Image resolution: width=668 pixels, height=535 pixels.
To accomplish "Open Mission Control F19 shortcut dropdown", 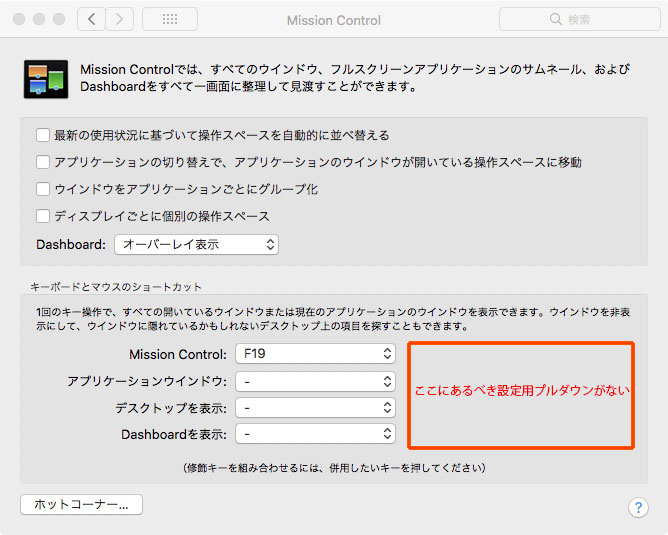I will point(315,354).
